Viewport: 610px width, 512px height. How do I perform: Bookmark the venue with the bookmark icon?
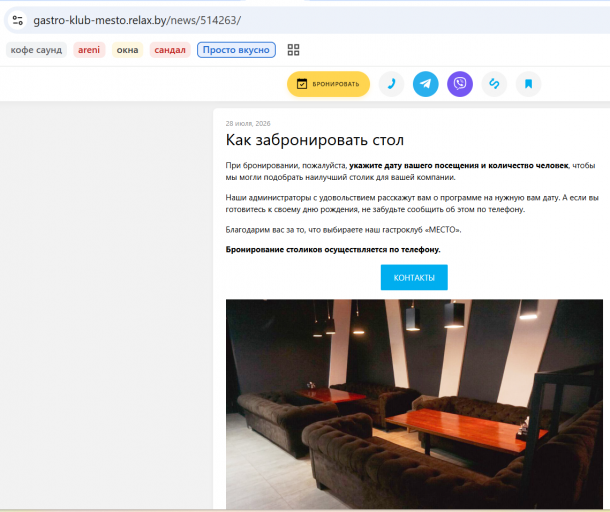(528, 84)
